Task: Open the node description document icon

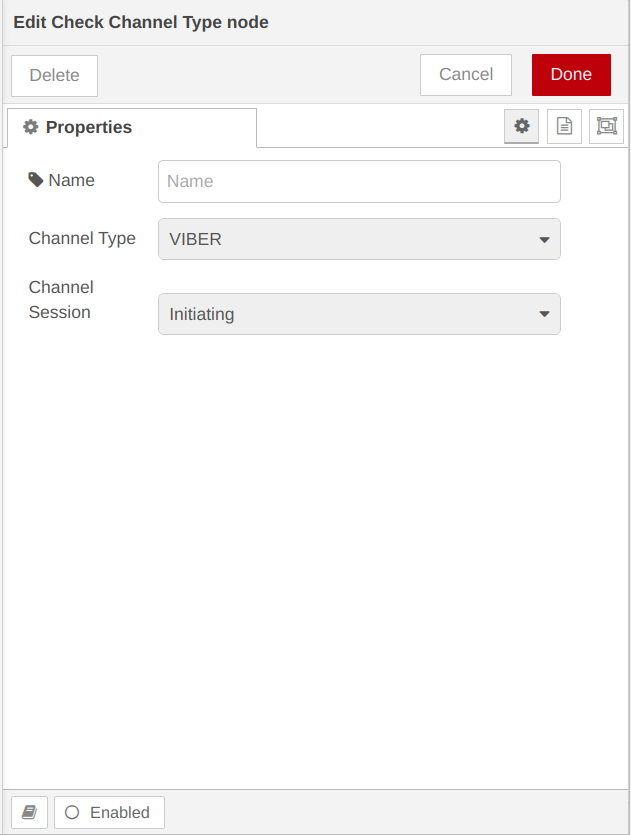Action: pos(564,126)
